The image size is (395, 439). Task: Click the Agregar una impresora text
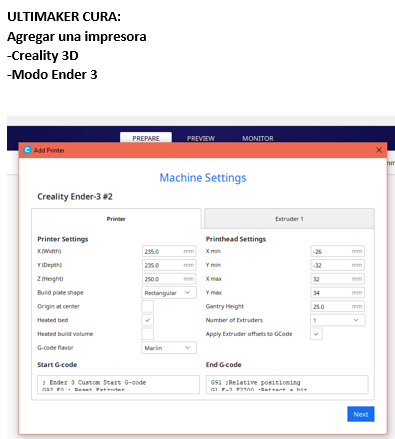tap(77, 36)
